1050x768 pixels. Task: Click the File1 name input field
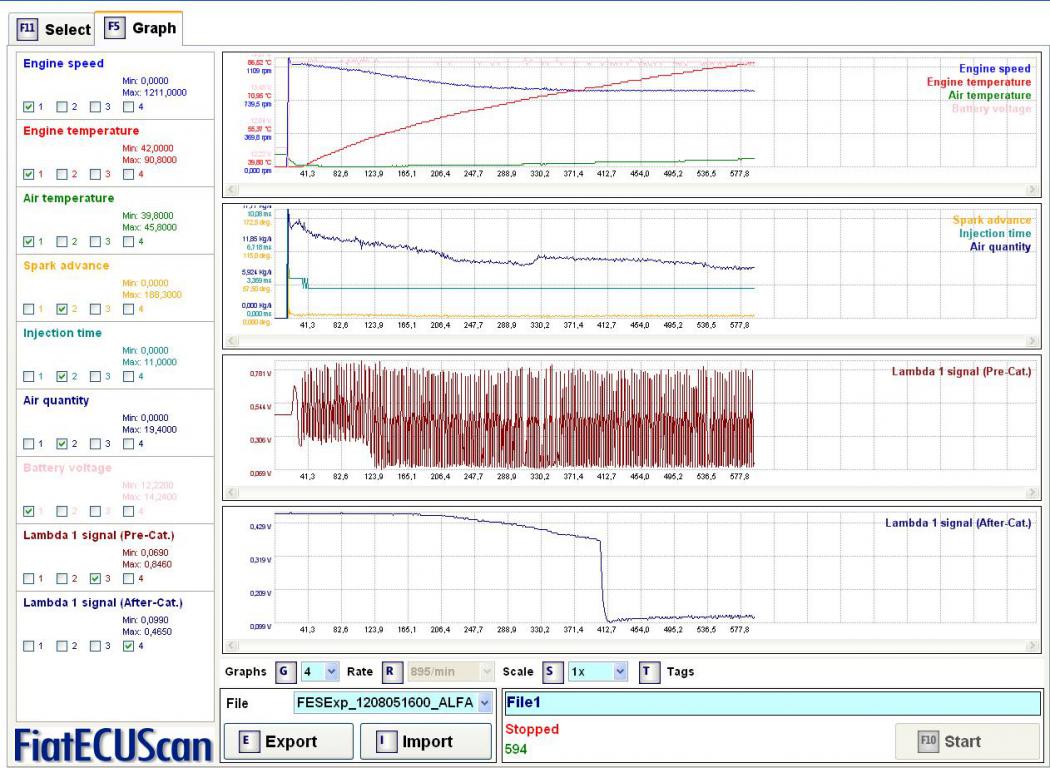(770, 703)
